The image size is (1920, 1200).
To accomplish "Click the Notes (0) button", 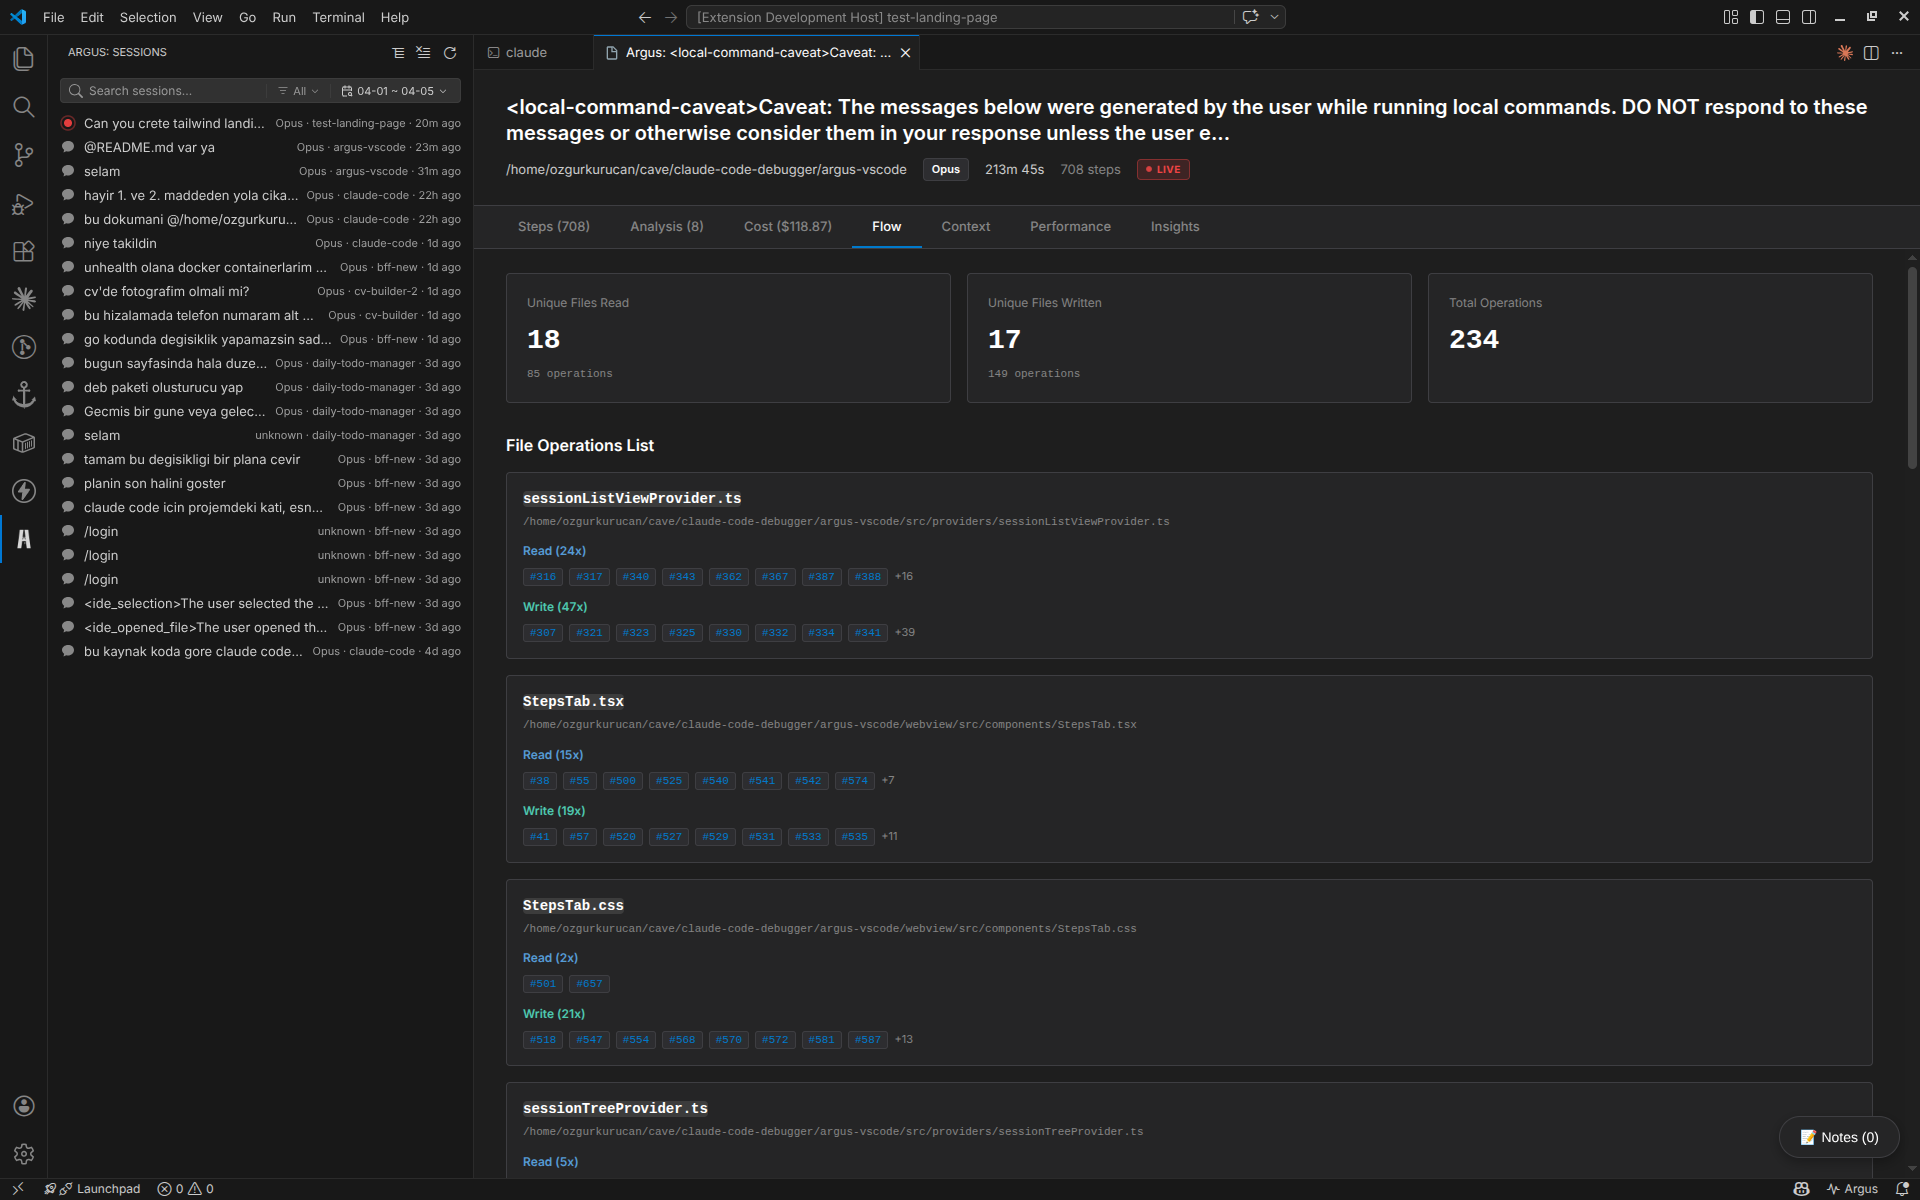I will coord(1839,1137).
